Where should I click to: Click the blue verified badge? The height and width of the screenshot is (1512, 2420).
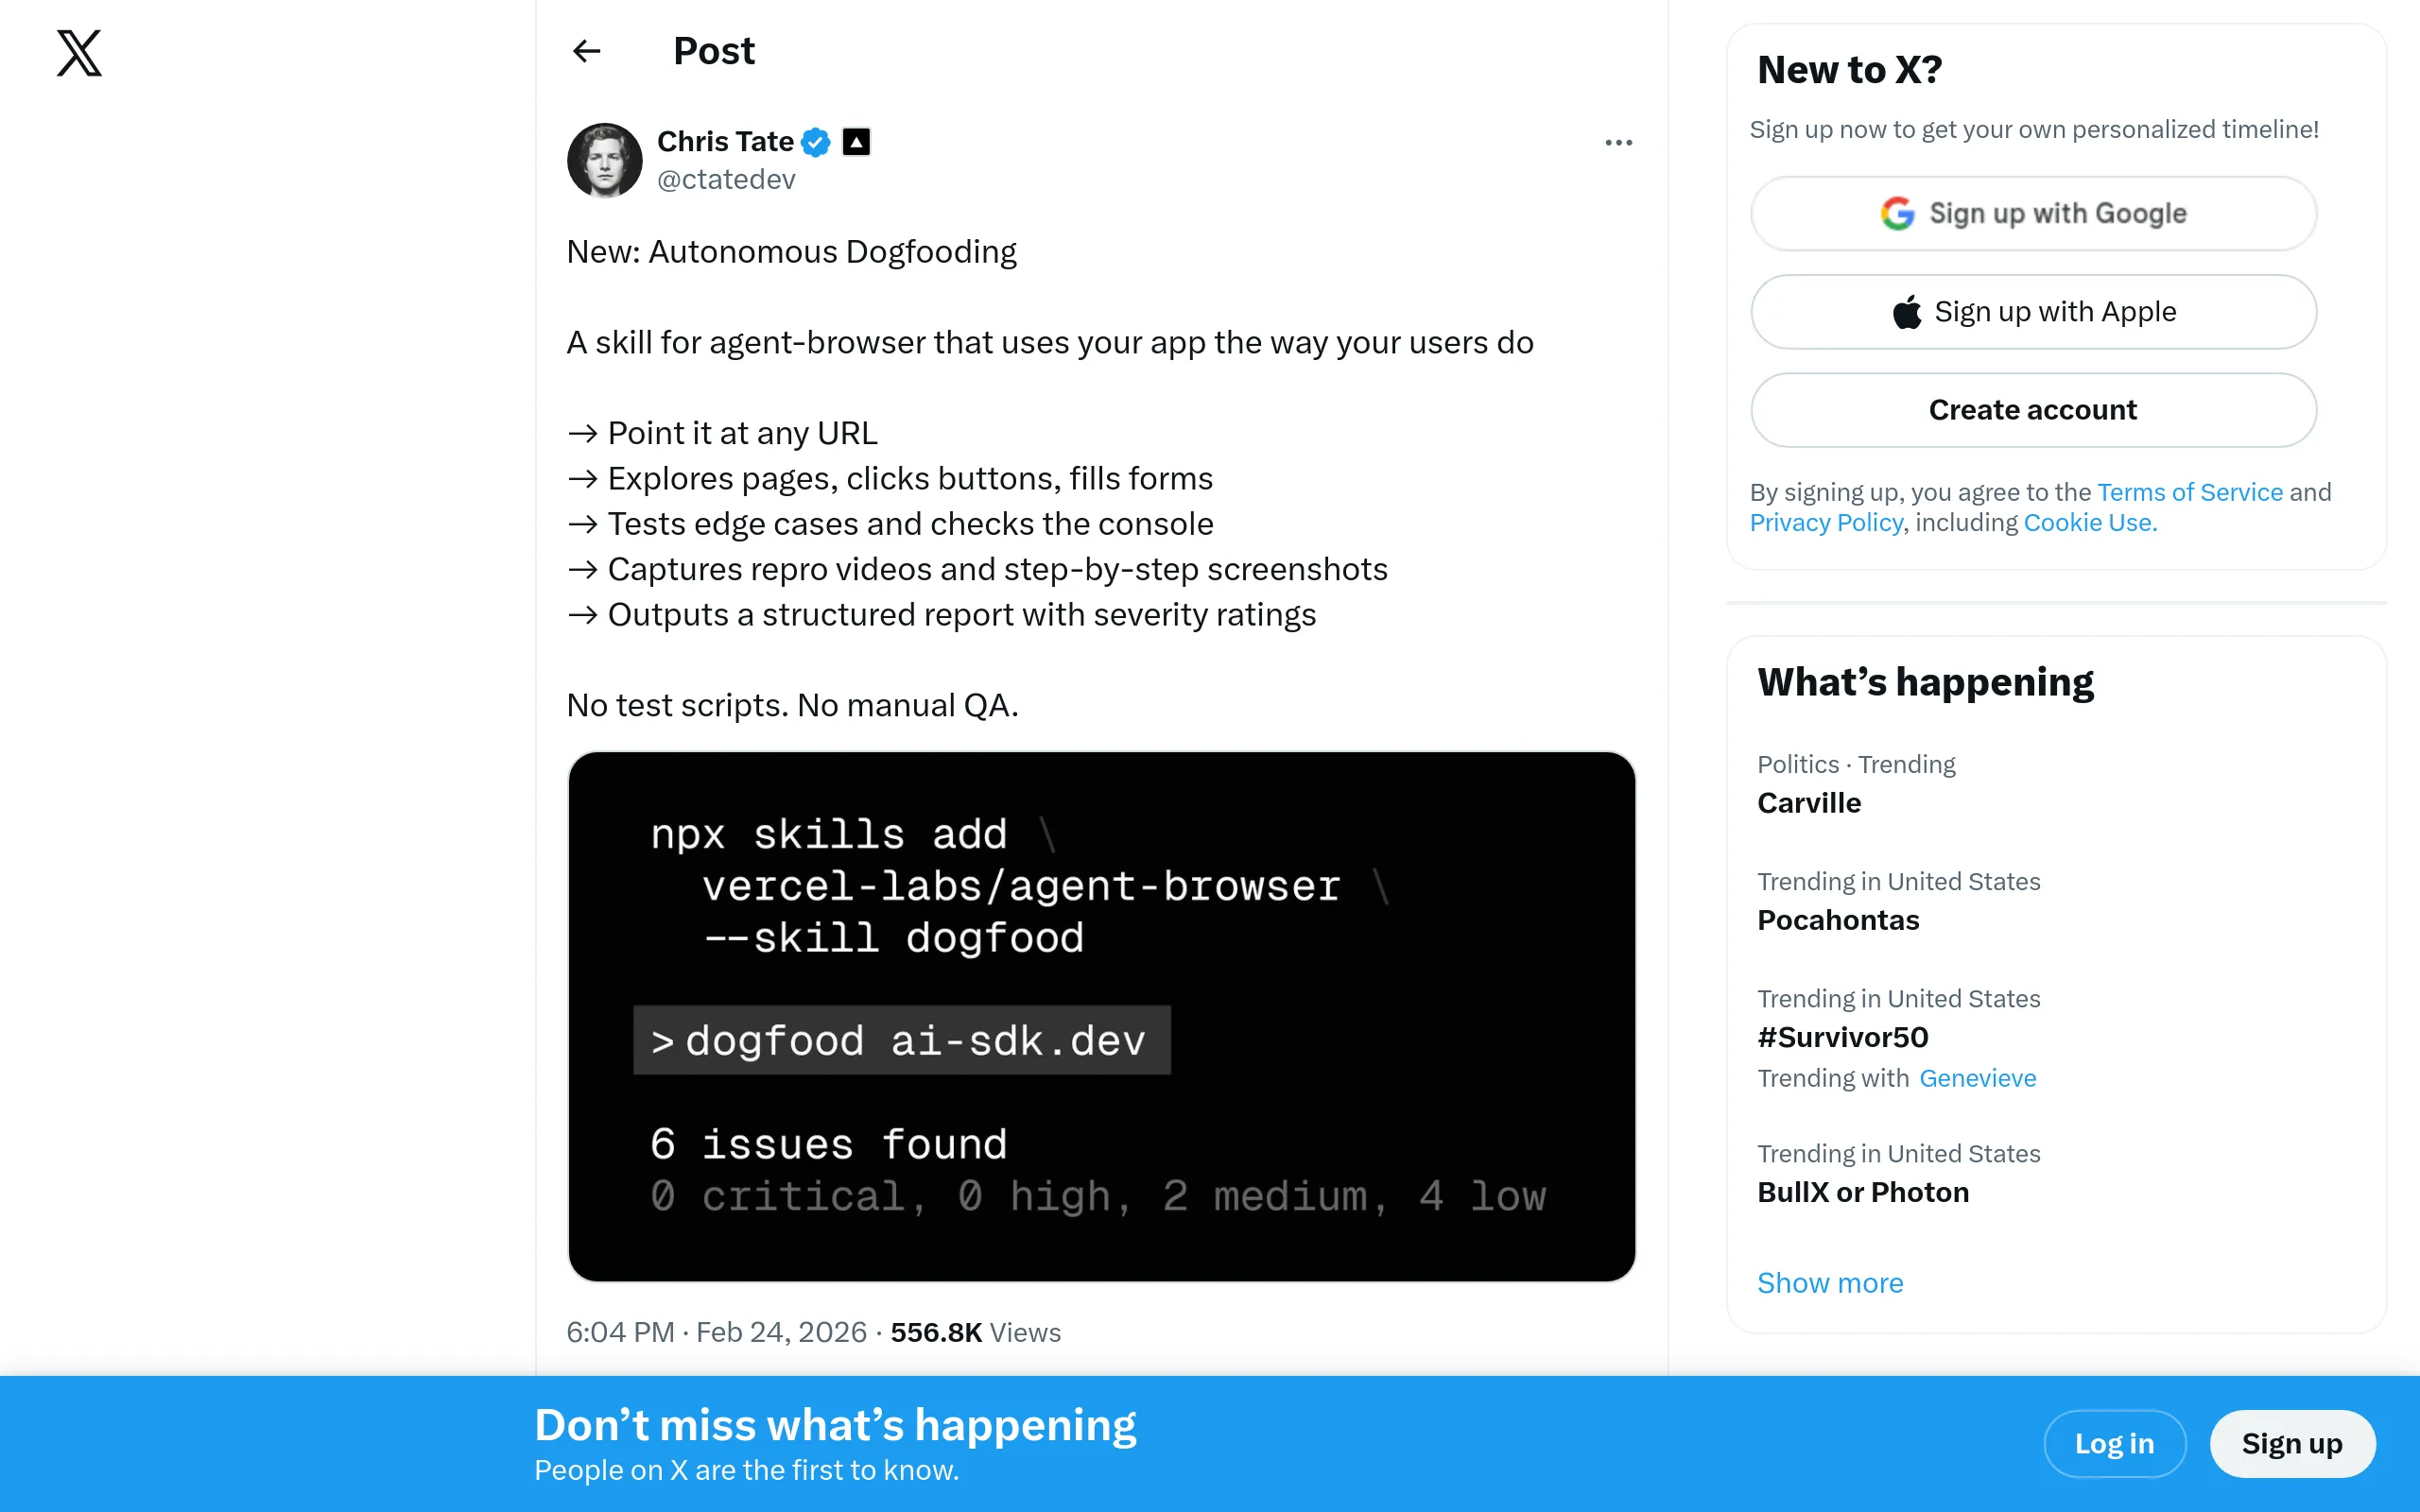click(x=816, y=142)
